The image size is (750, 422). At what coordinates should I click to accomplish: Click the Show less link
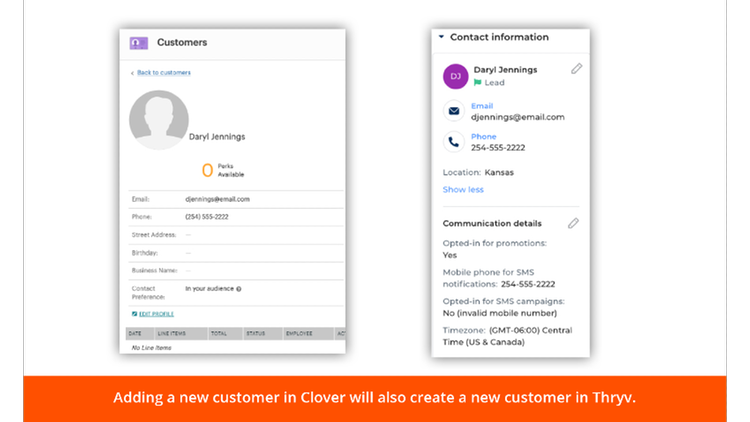click(x=463, y=189)
